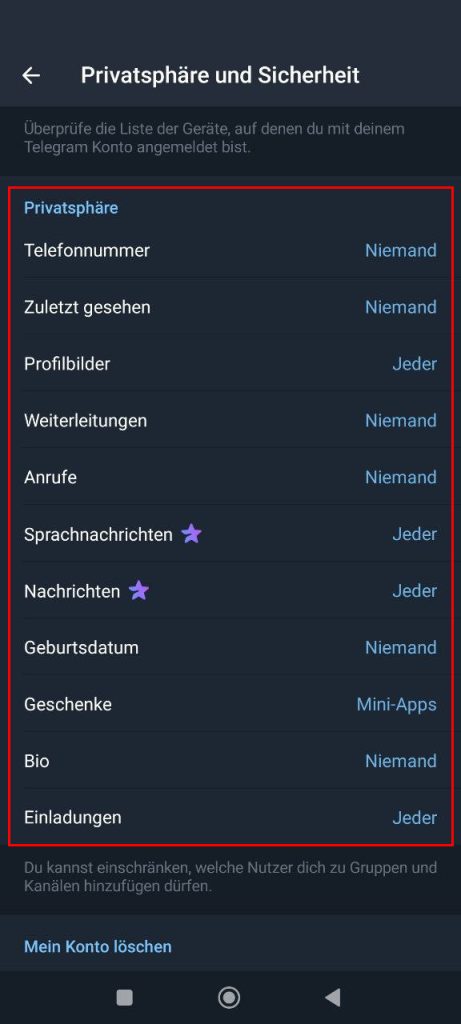
Task: Tap the Android home circle button
Action: [x=229, y=997]
